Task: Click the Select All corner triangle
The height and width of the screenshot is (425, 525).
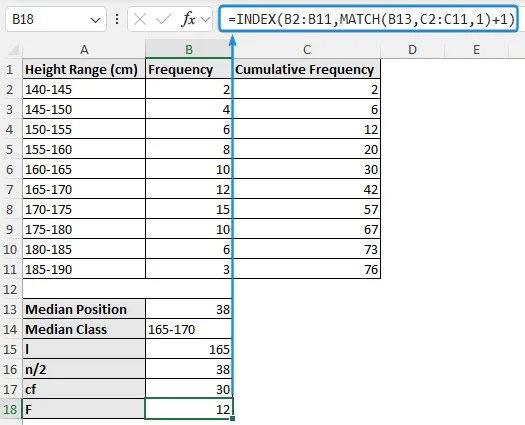Action: click(x=13, y=50)
